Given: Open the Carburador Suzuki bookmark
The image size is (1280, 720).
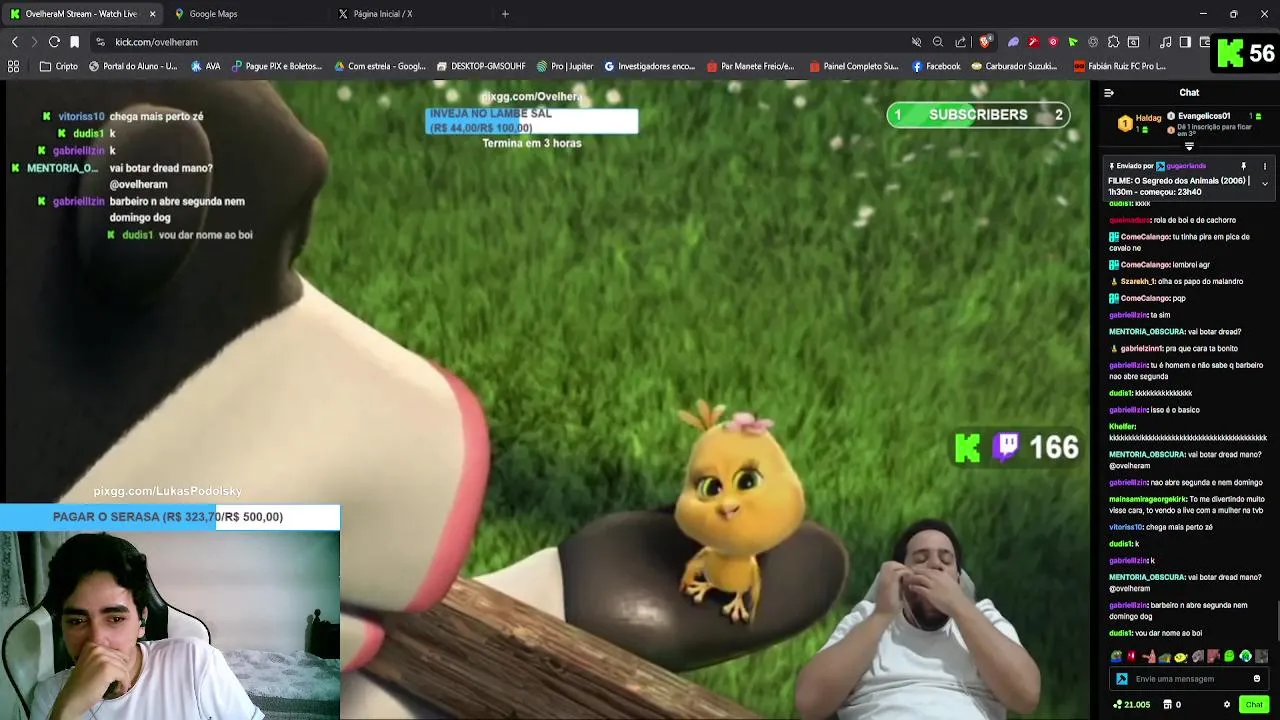Looking at the screenshot, I should [x=1014, y=66].
